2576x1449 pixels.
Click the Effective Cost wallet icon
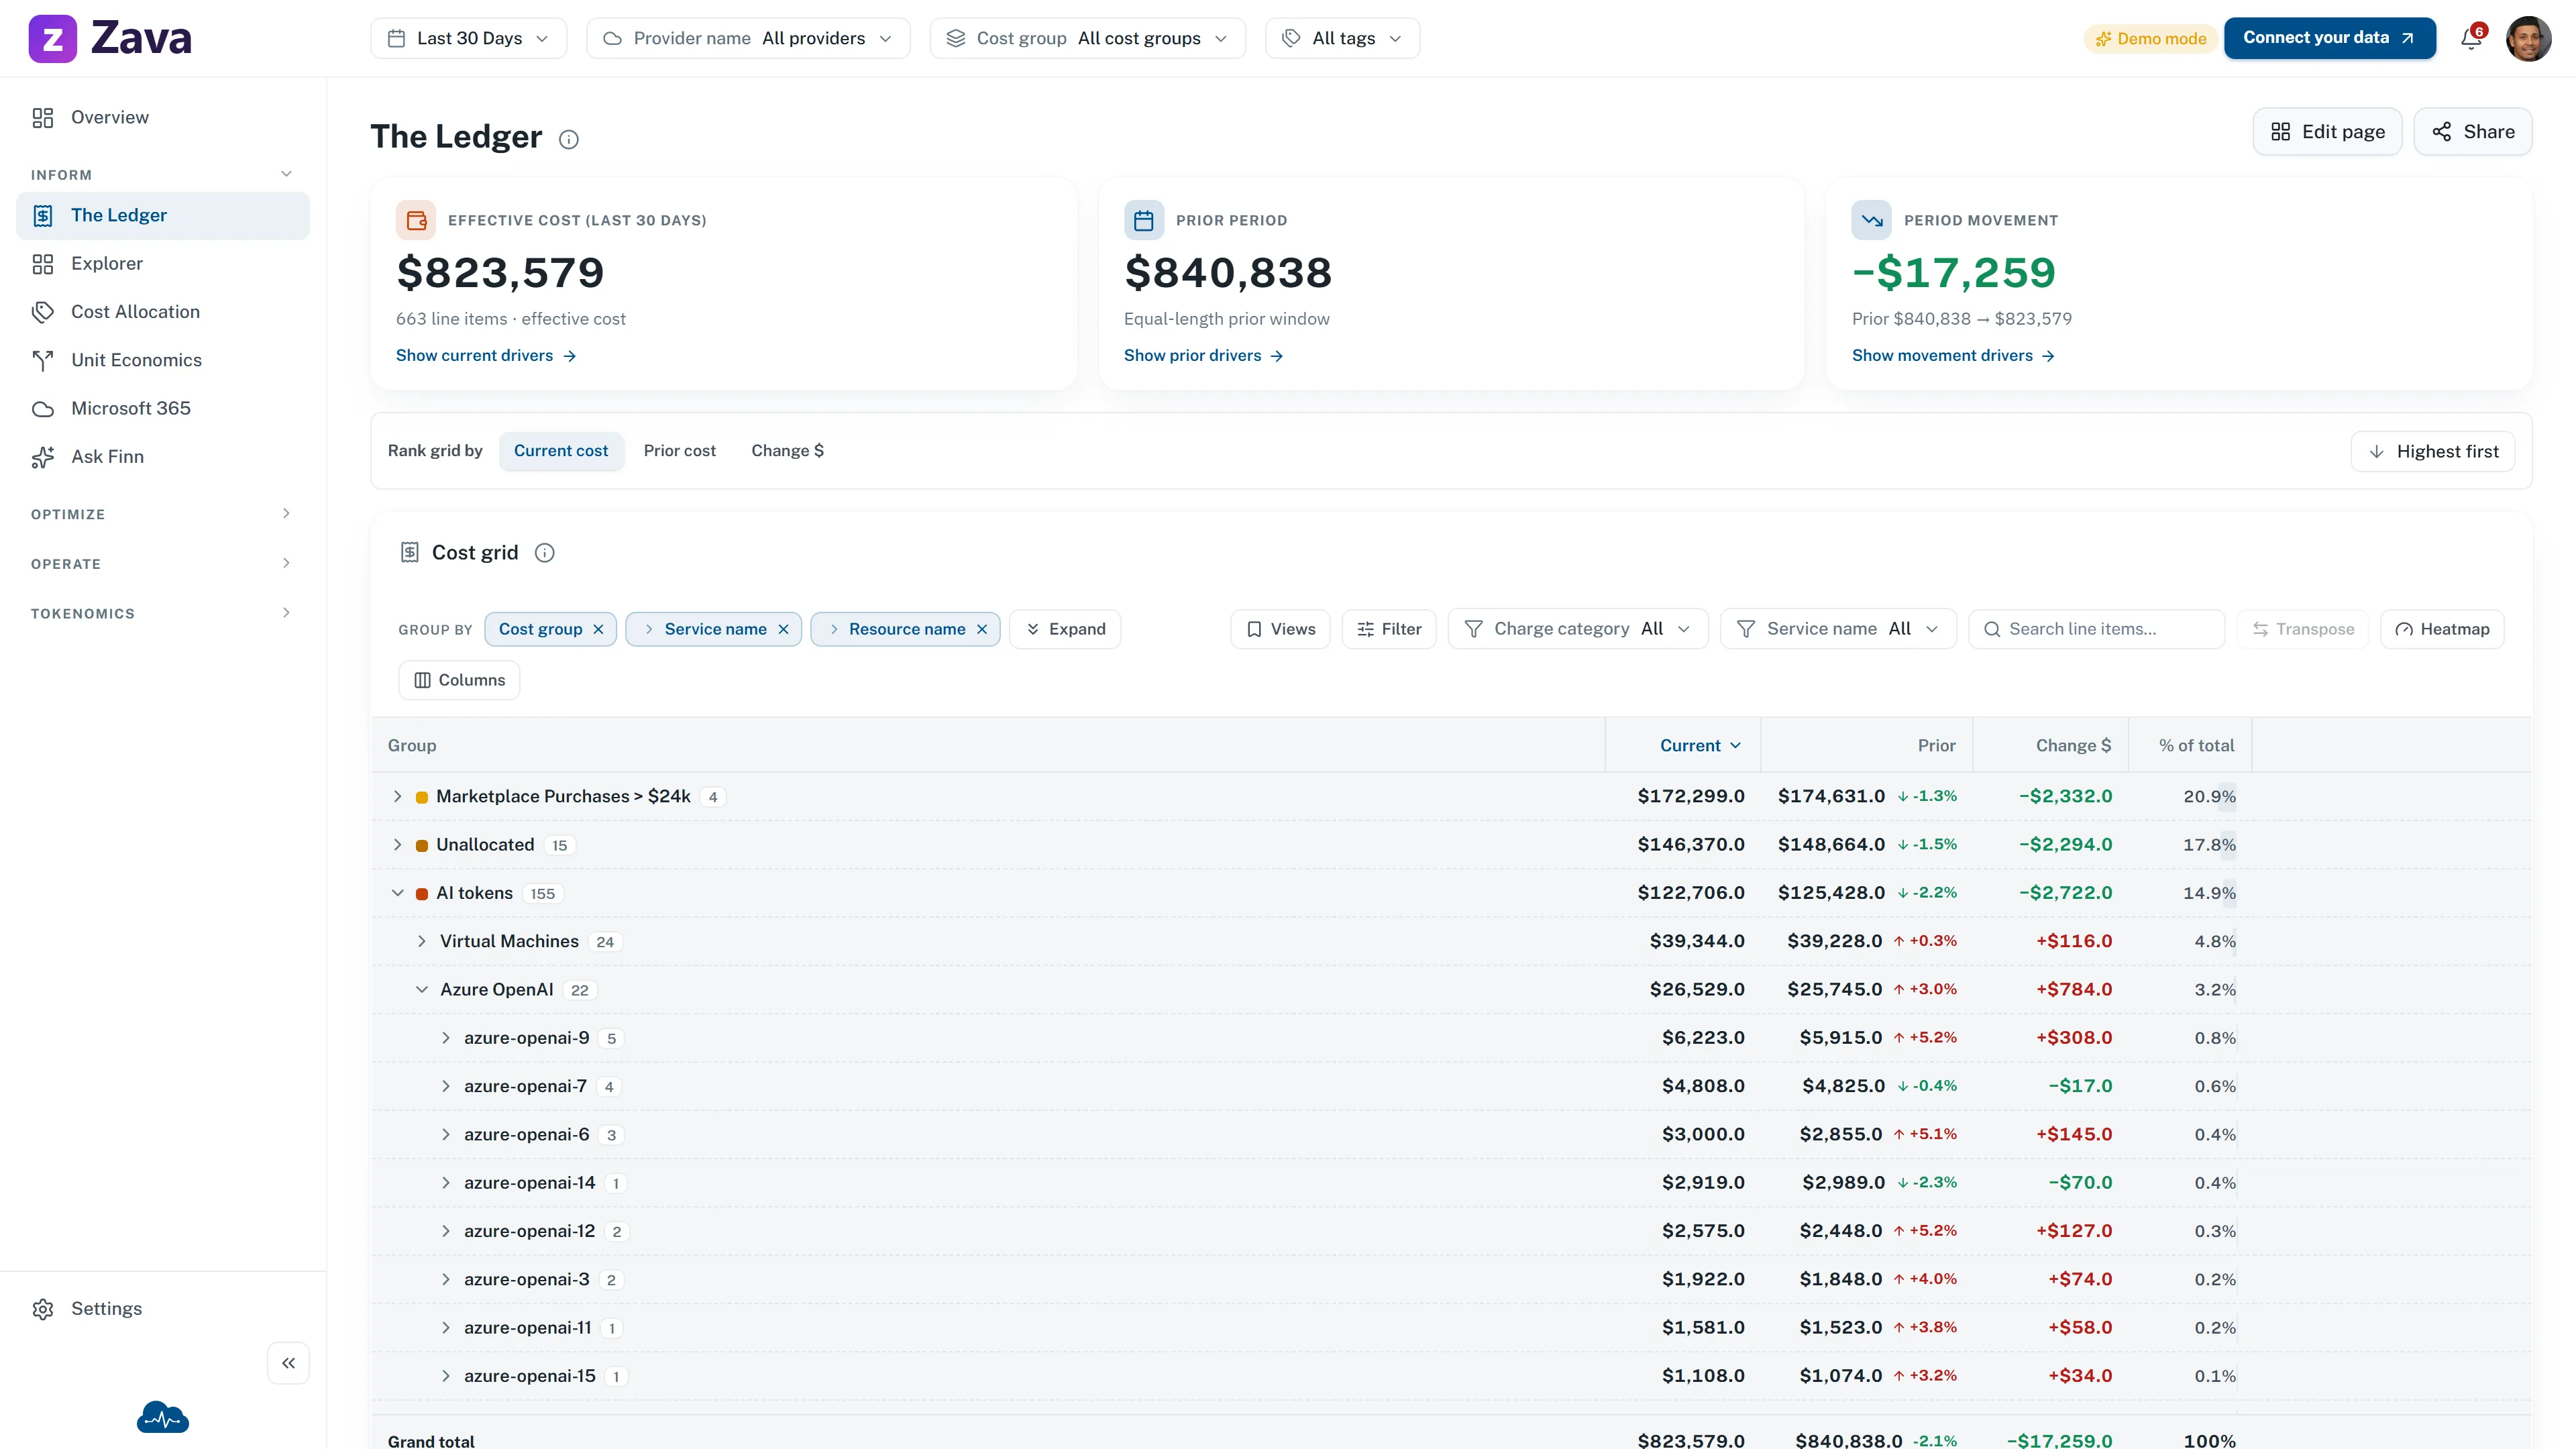(x=416, y=220)
